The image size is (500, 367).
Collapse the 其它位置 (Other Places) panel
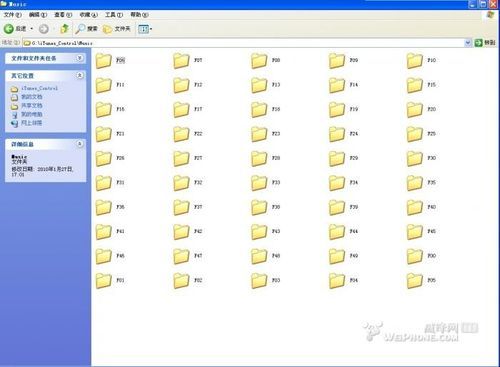pyautogui.click(x=79, y=75)
